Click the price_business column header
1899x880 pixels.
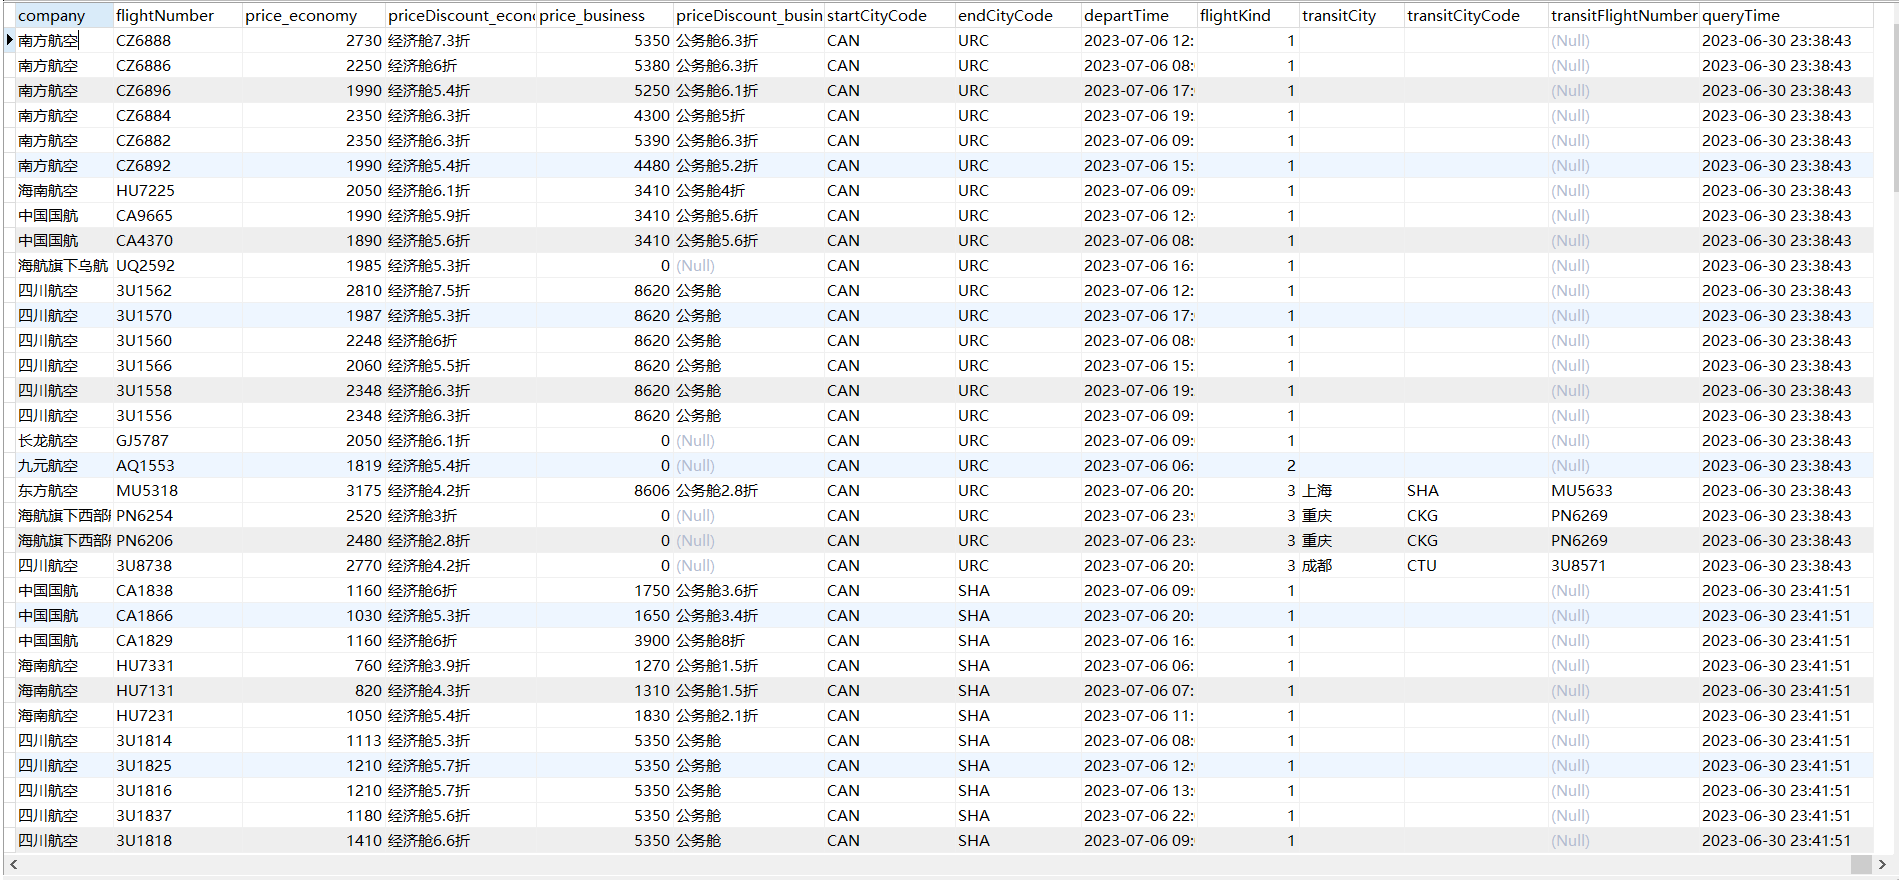tap(604, 15)
